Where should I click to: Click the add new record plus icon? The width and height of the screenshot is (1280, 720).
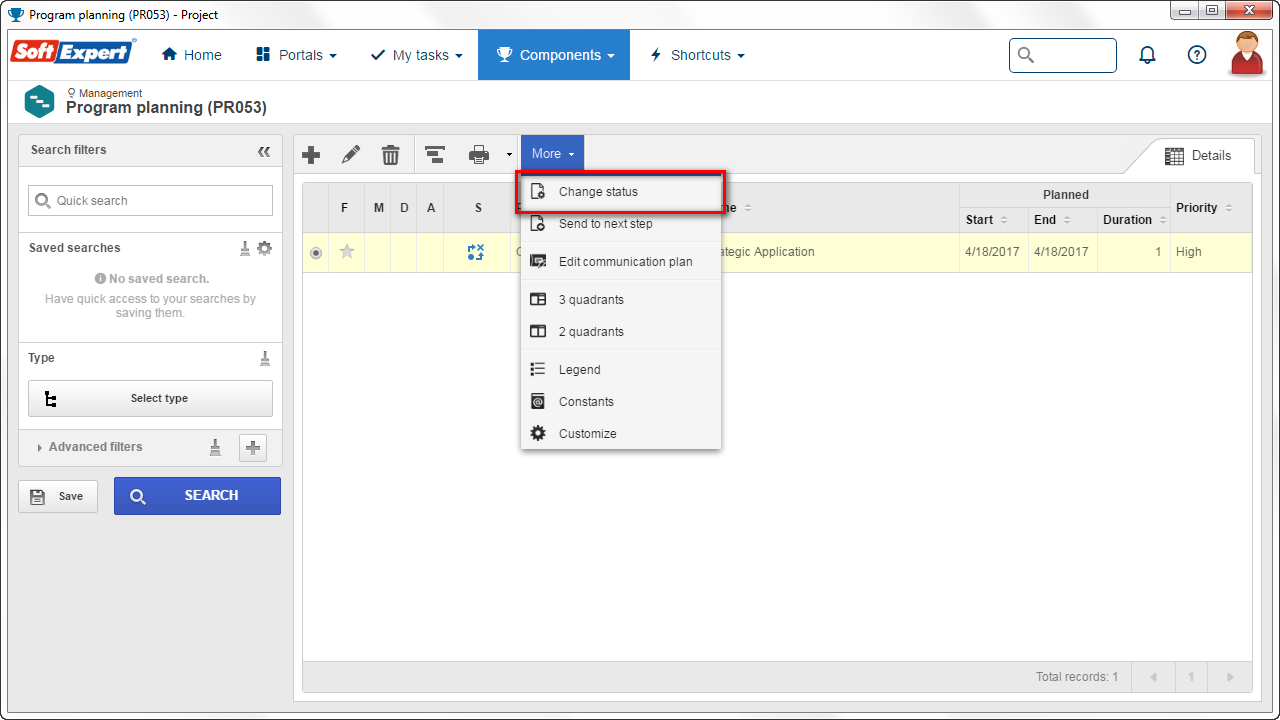click(x=311, y=155)
